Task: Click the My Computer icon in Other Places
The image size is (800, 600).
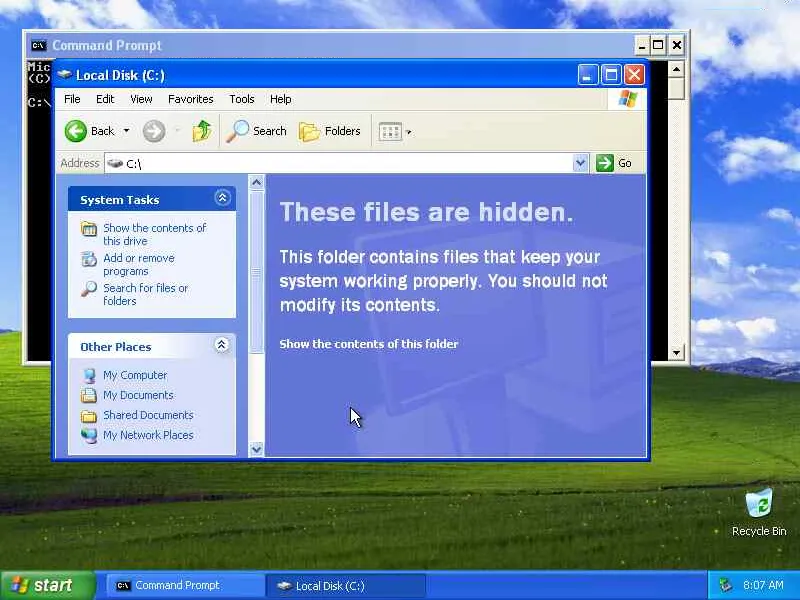Action: pyautogui.click(x=89, y=376)
